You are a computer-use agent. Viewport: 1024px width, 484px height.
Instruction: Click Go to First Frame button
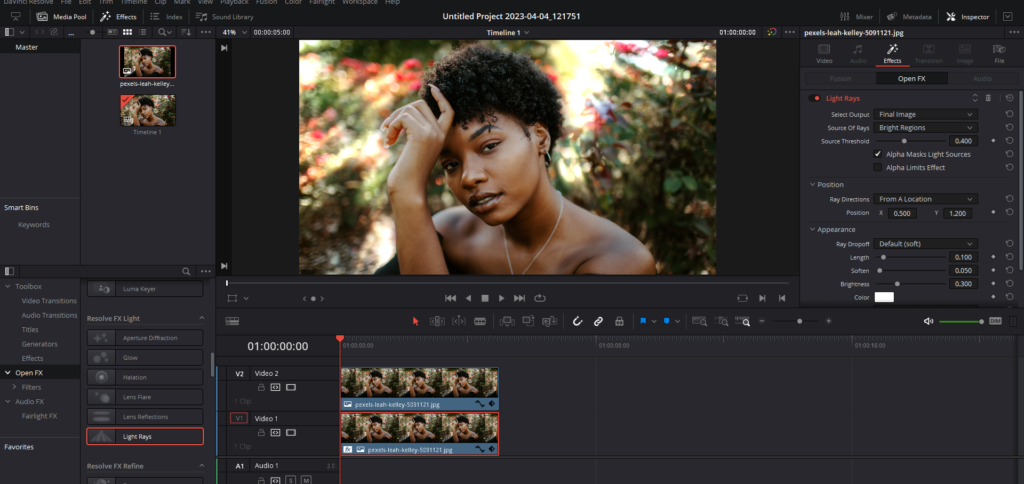coord(450,298)
